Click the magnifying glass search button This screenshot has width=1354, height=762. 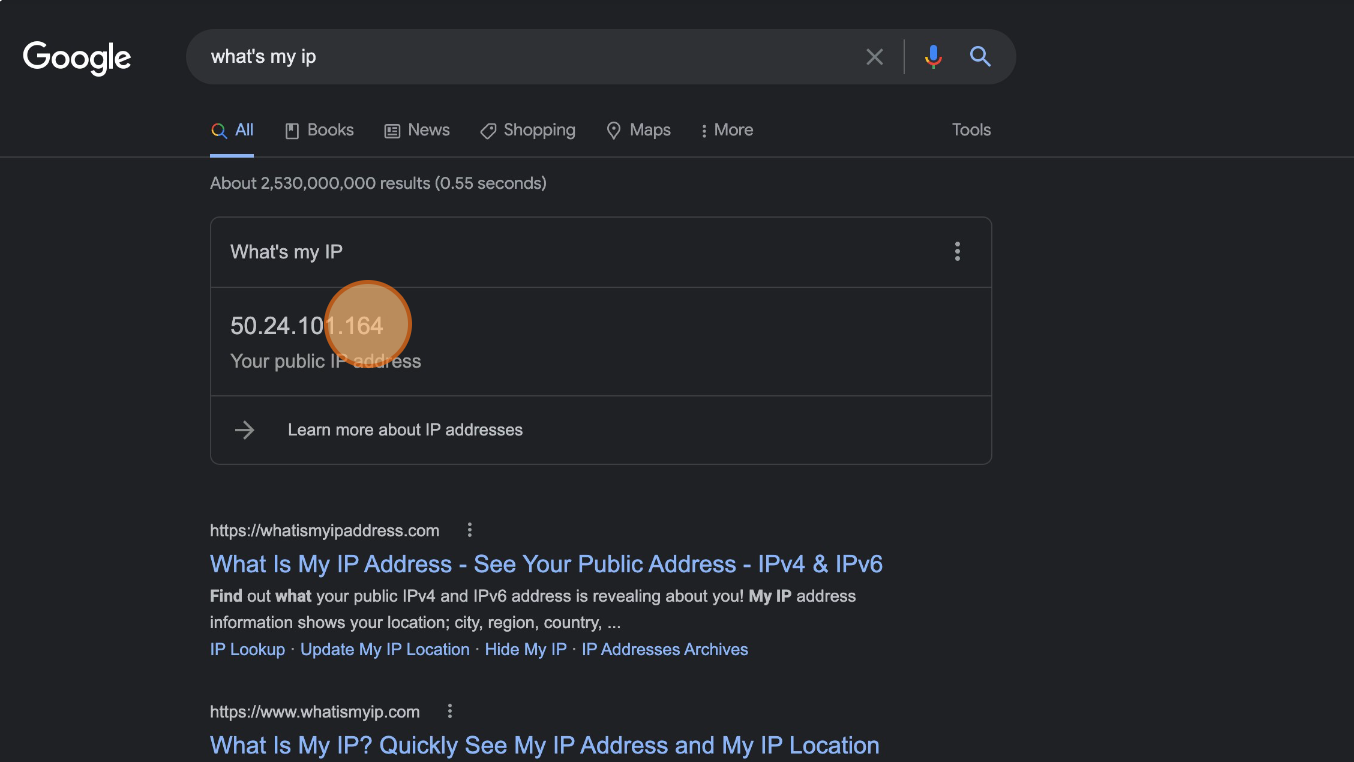[x=980, y=57]
